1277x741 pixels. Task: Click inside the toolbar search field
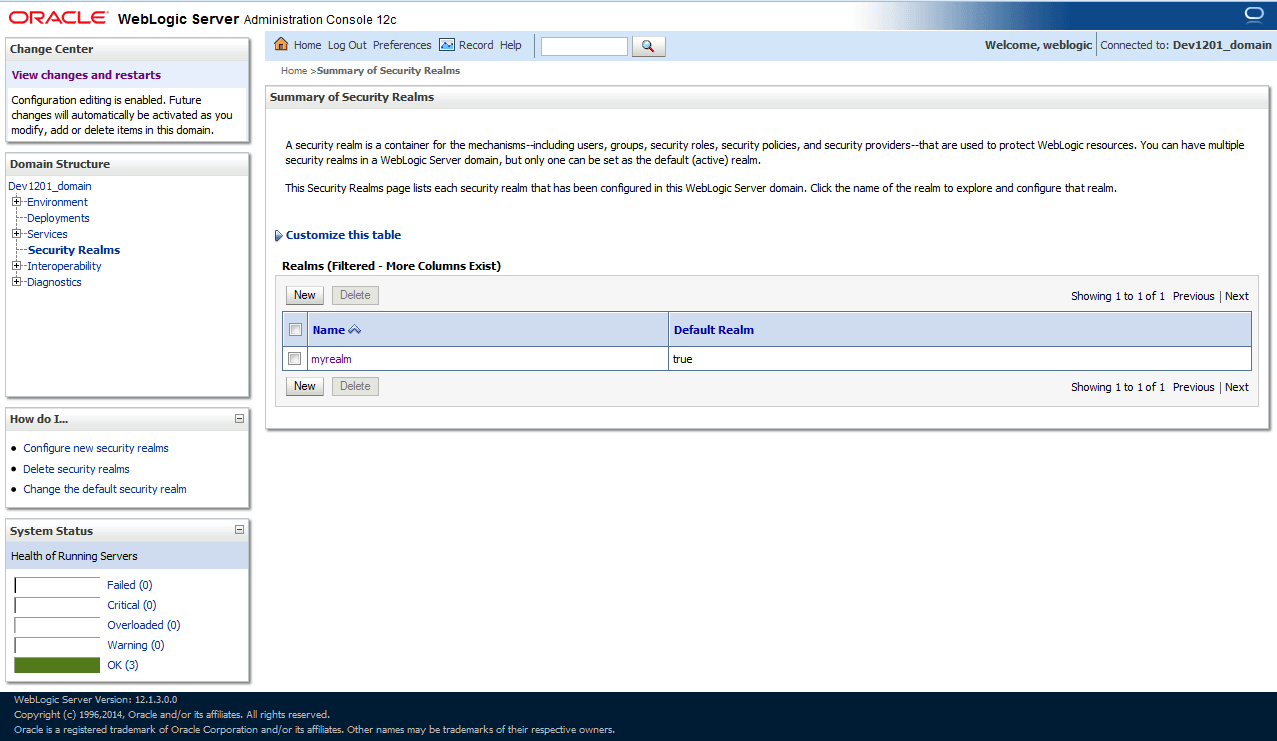pos(584,46)
